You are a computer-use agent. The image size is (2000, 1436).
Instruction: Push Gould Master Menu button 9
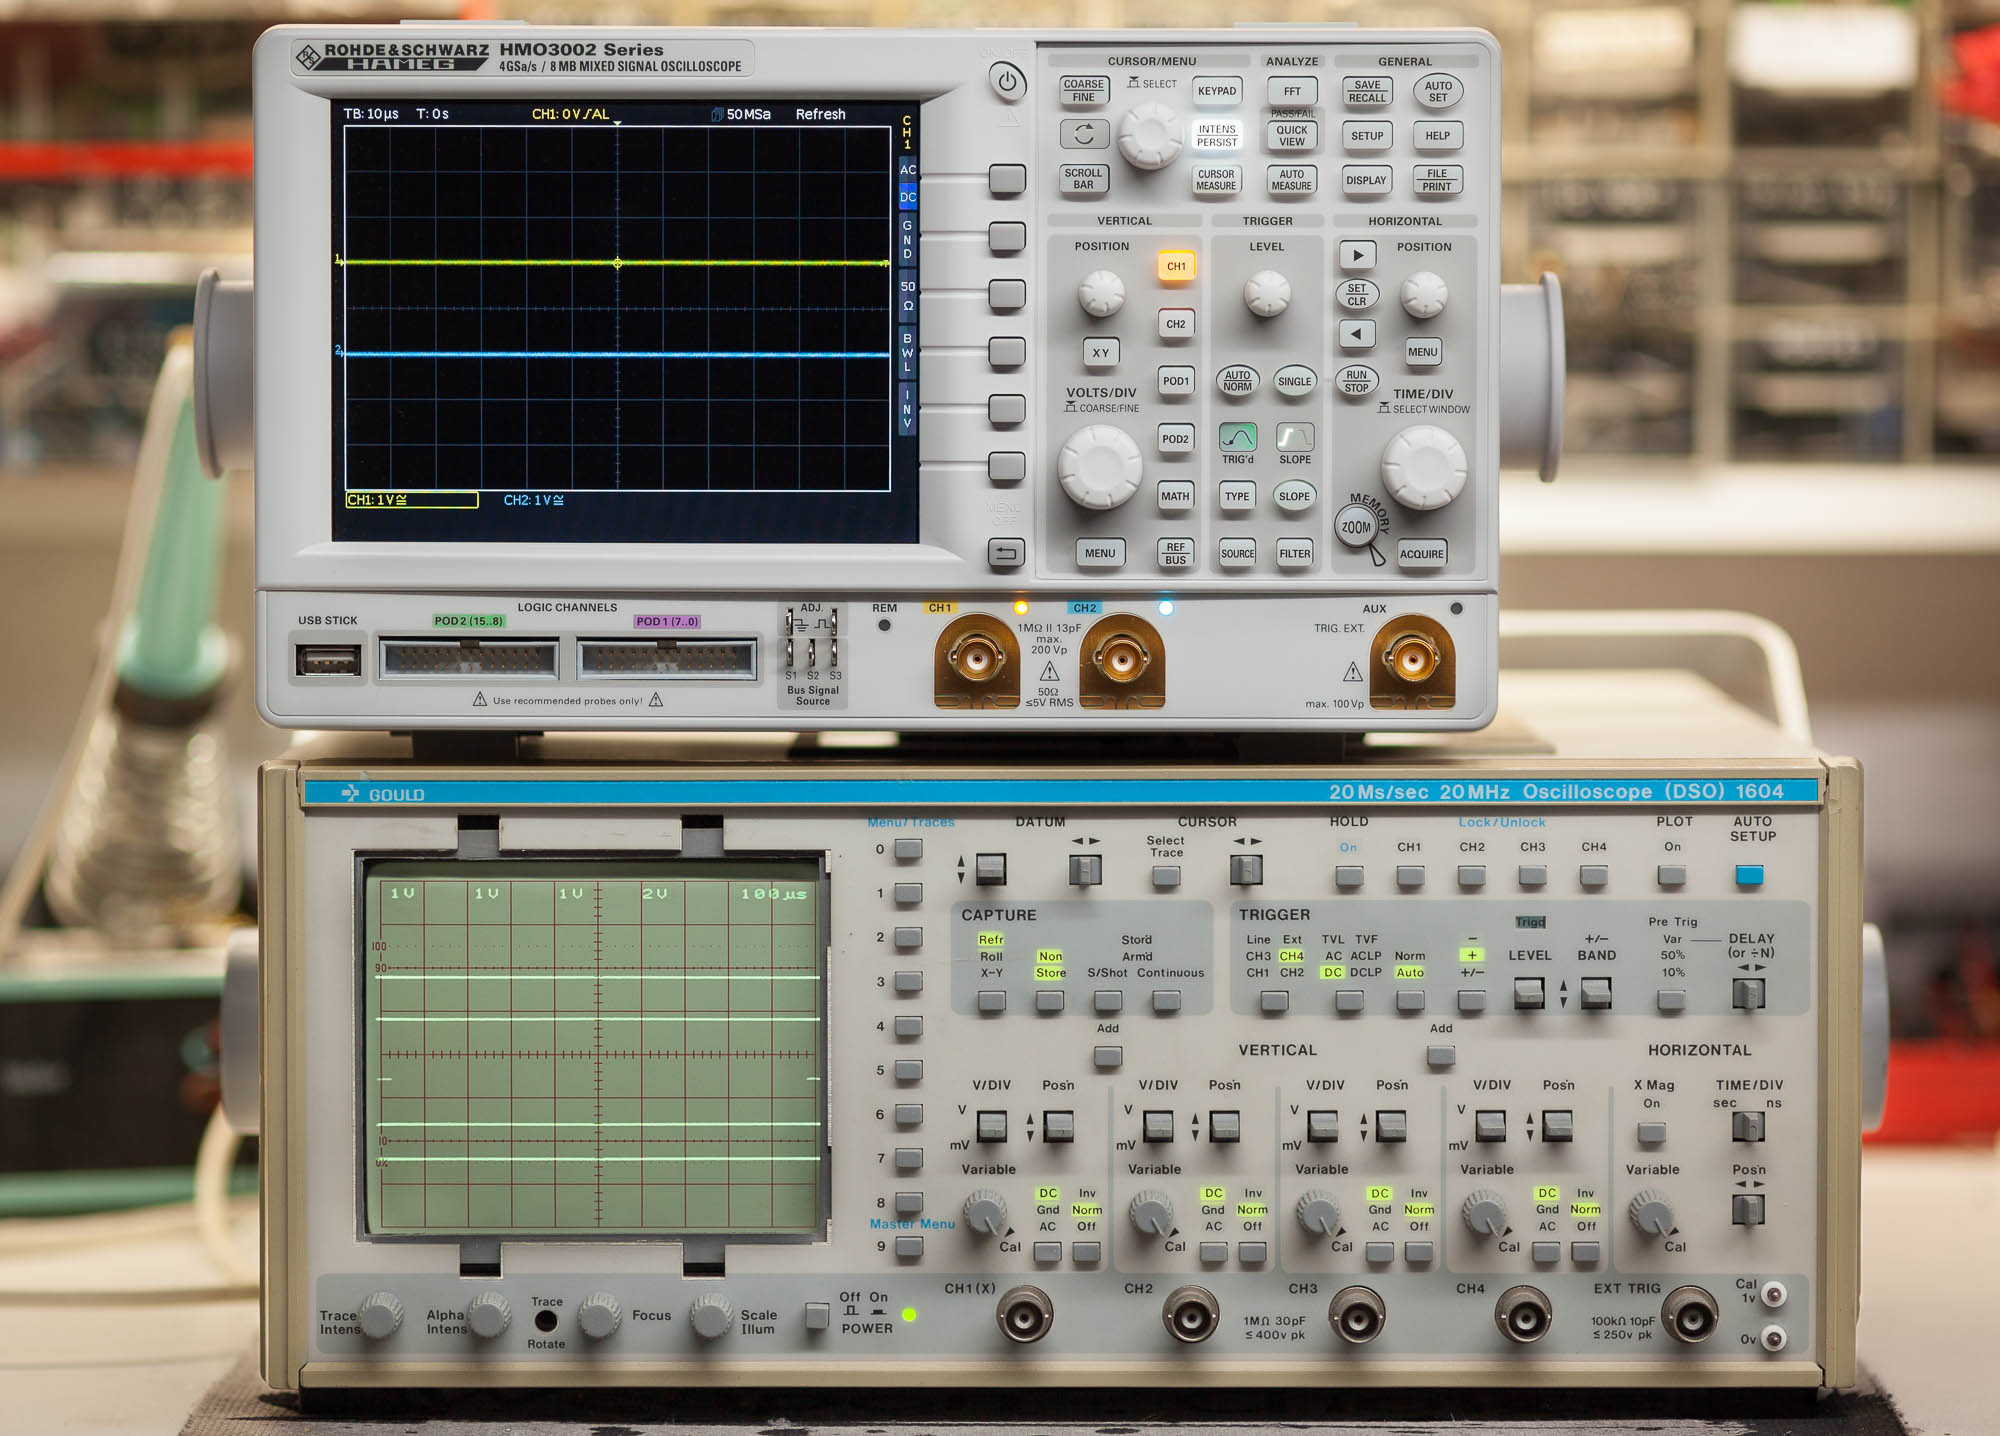[x=908, y=1246]
